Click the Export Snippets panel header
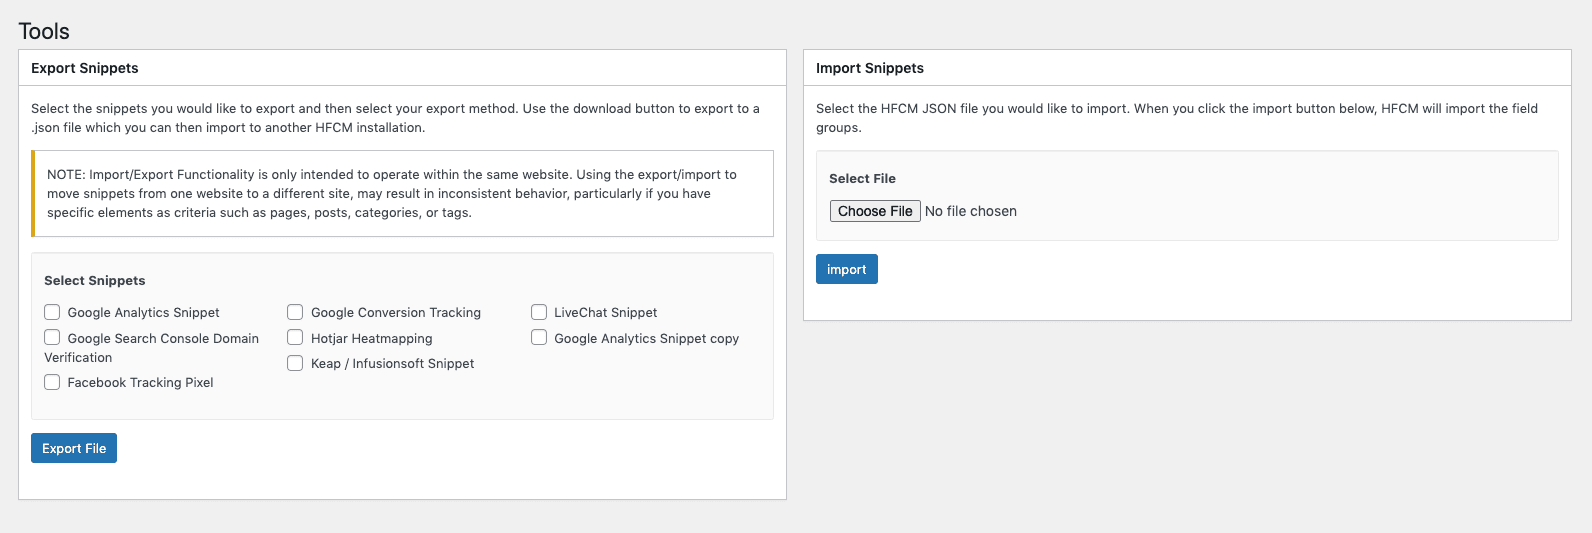The image size is (1592, 533). (x=85, y=68)
